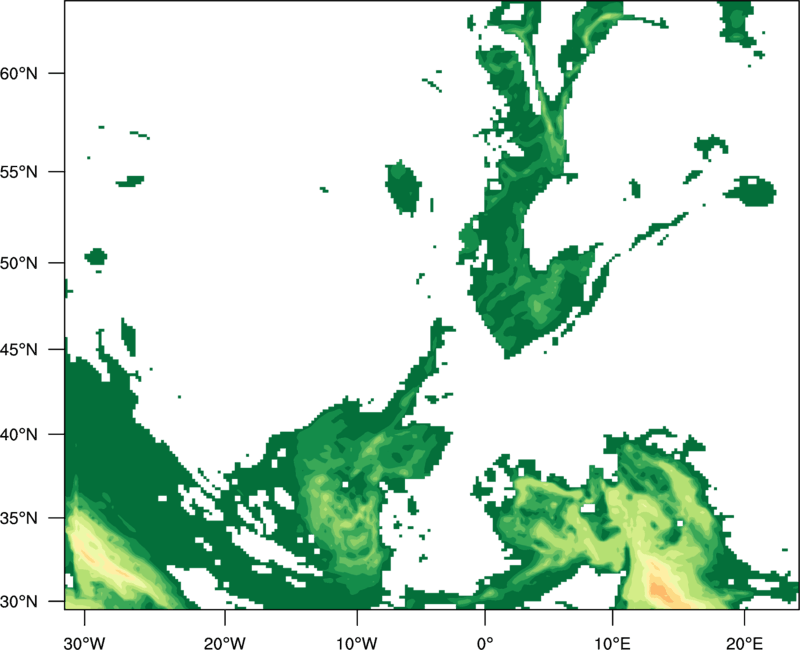This screenshot has height=650, width=800.
Task: Select the 30°W longitude label
Action: tap(85, 643)
